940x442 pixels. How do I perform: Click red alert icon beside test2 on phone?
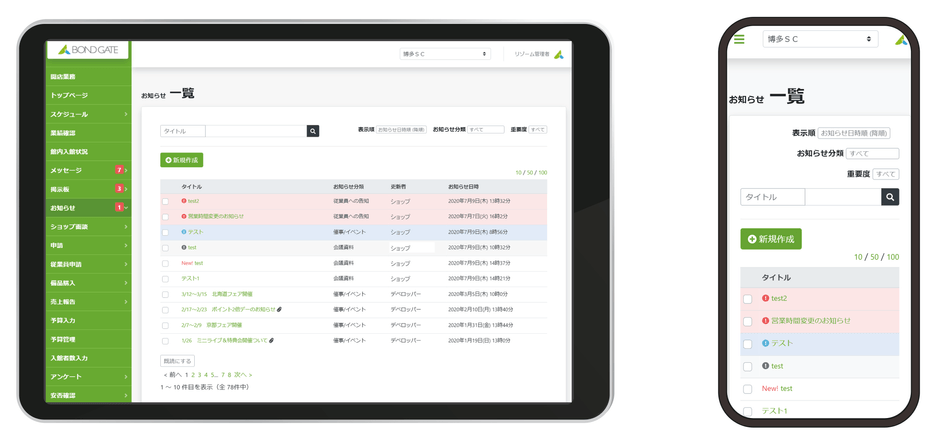765,298
